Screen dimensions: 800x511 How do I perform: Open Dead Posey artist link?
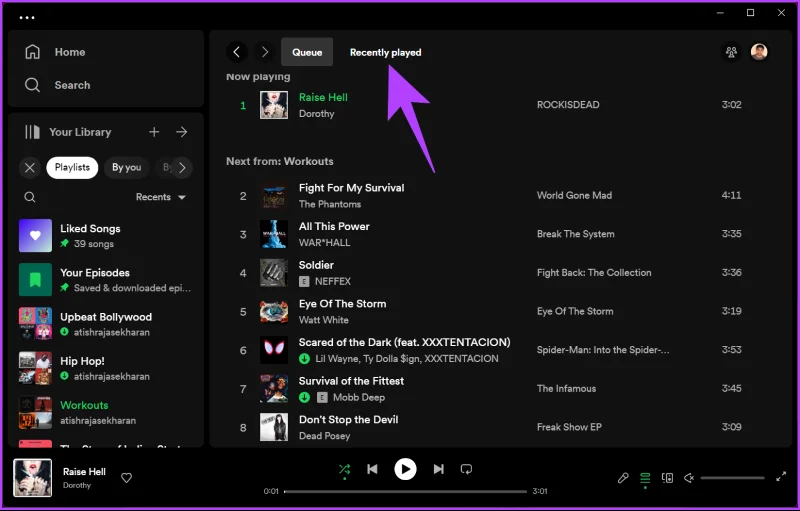[x=324, y=436]
